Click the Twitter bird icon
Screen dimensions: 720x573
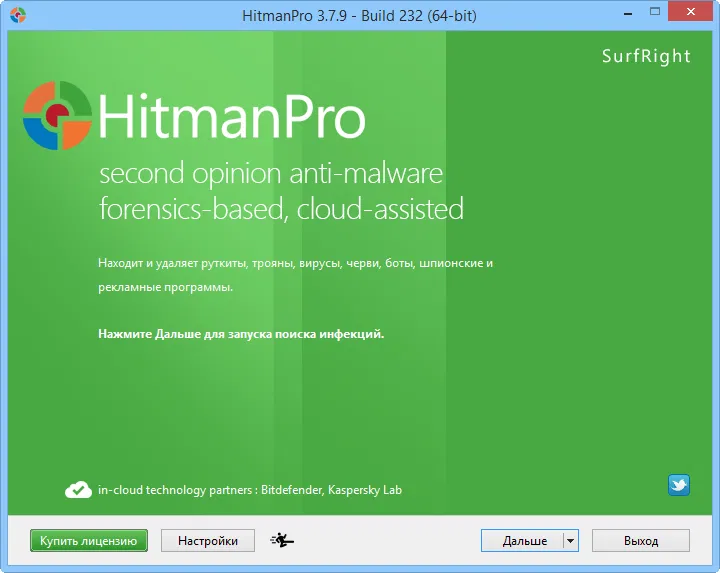click(679, 485)
